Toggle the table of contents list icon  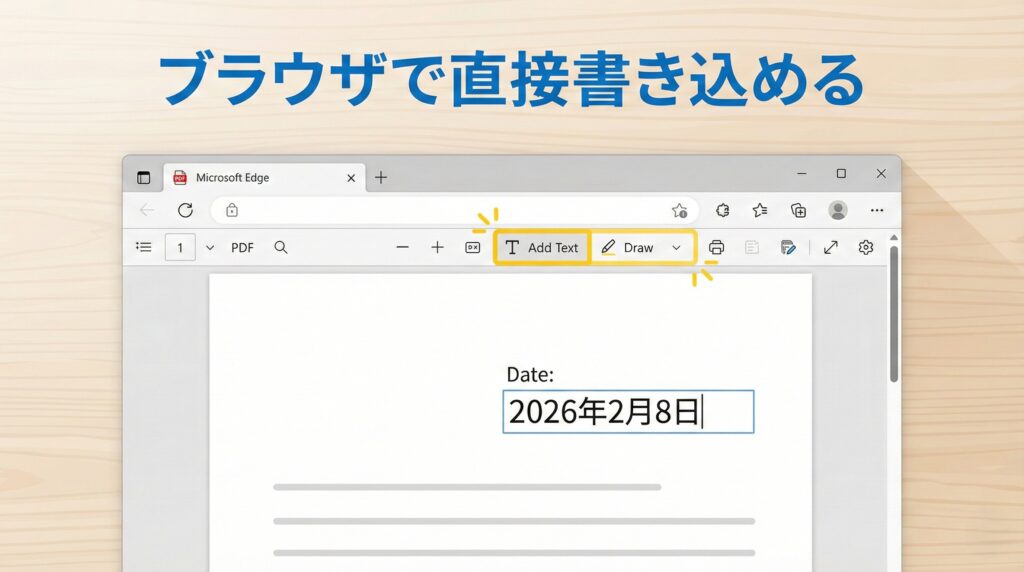[144, 247]
